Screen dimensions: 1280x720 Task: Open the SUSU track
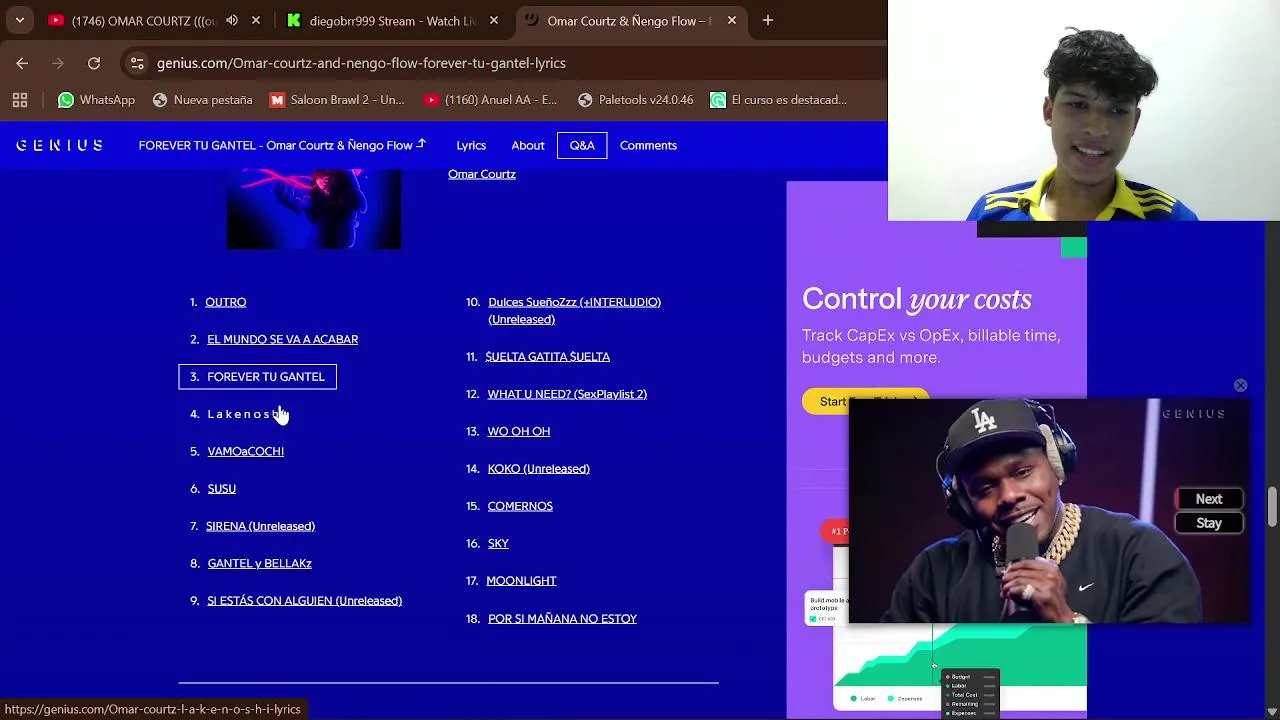click(x=221, y=489)
